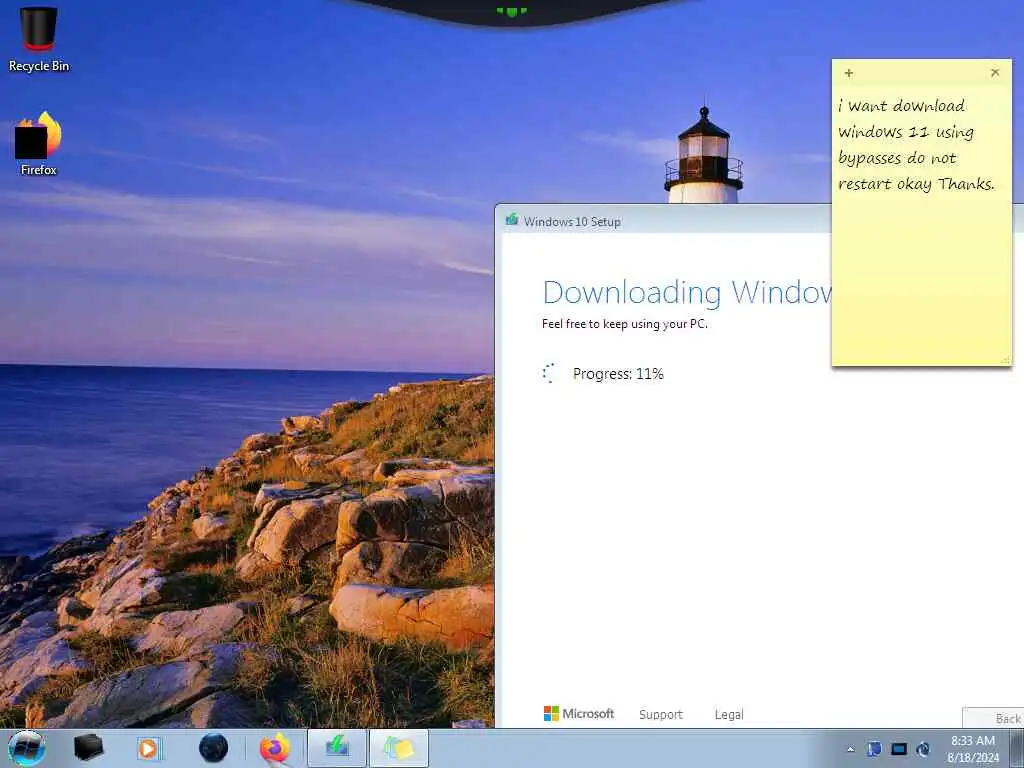Switch to Windows 10 Setup taskbar button
The width and height of the screenshot is (1024, 768).
(337, 748)
